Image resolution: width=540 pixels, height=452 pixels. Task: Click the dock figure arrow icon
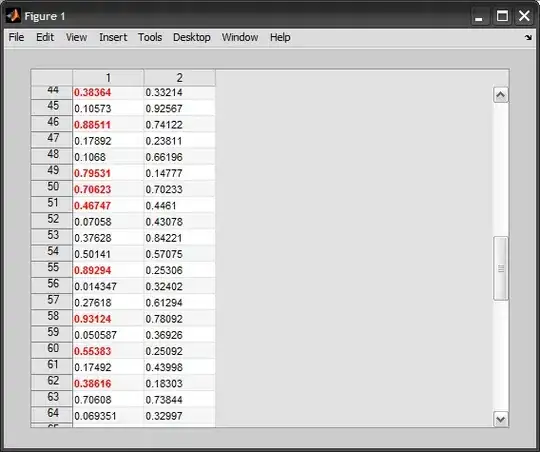pos(528,37)
